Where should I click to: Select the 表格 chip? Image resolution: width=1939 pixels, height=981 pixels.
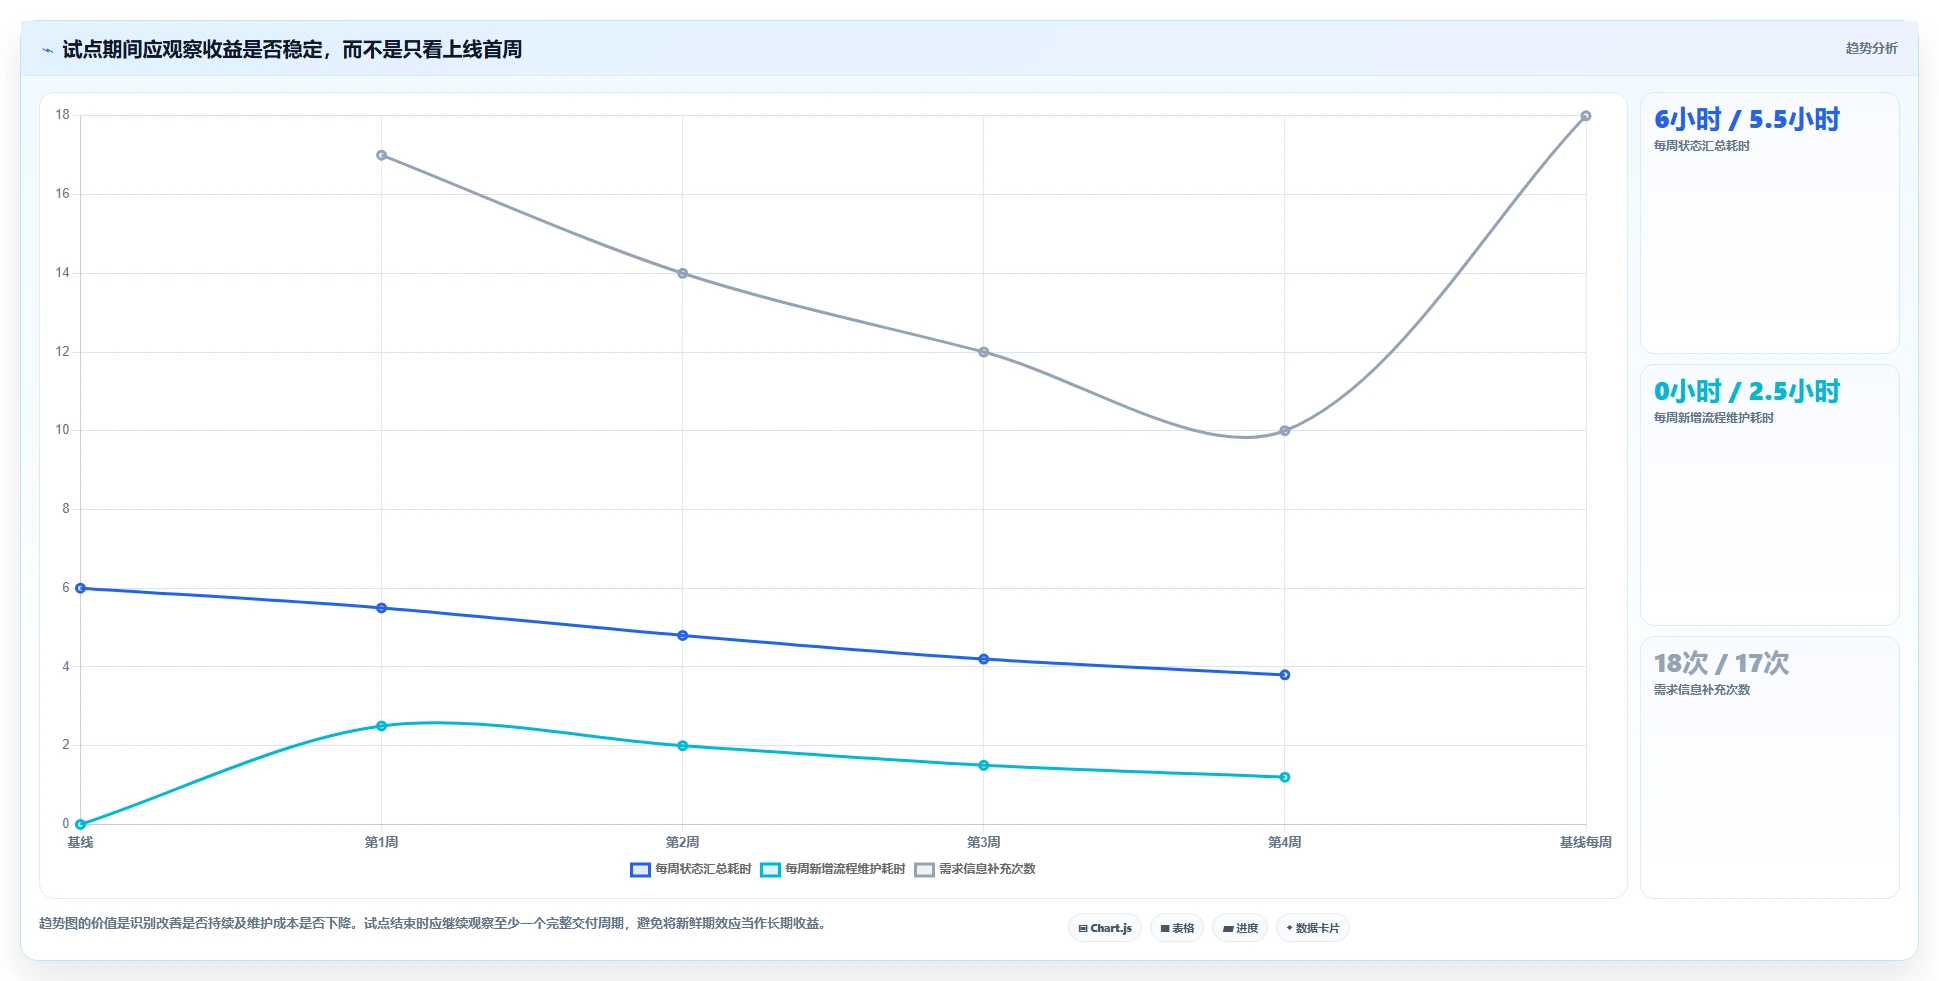pyautogui.click(x=1177, y=928)
